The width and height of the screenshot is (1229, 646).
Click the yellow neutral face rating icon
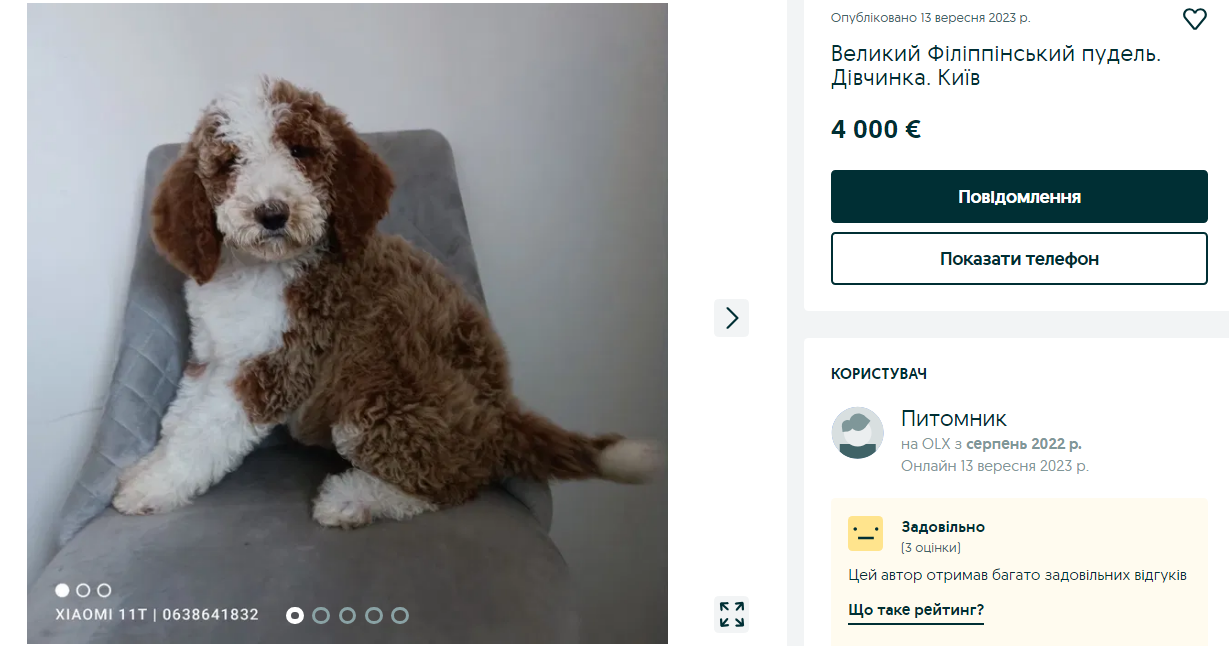click(x=865, y=534)
